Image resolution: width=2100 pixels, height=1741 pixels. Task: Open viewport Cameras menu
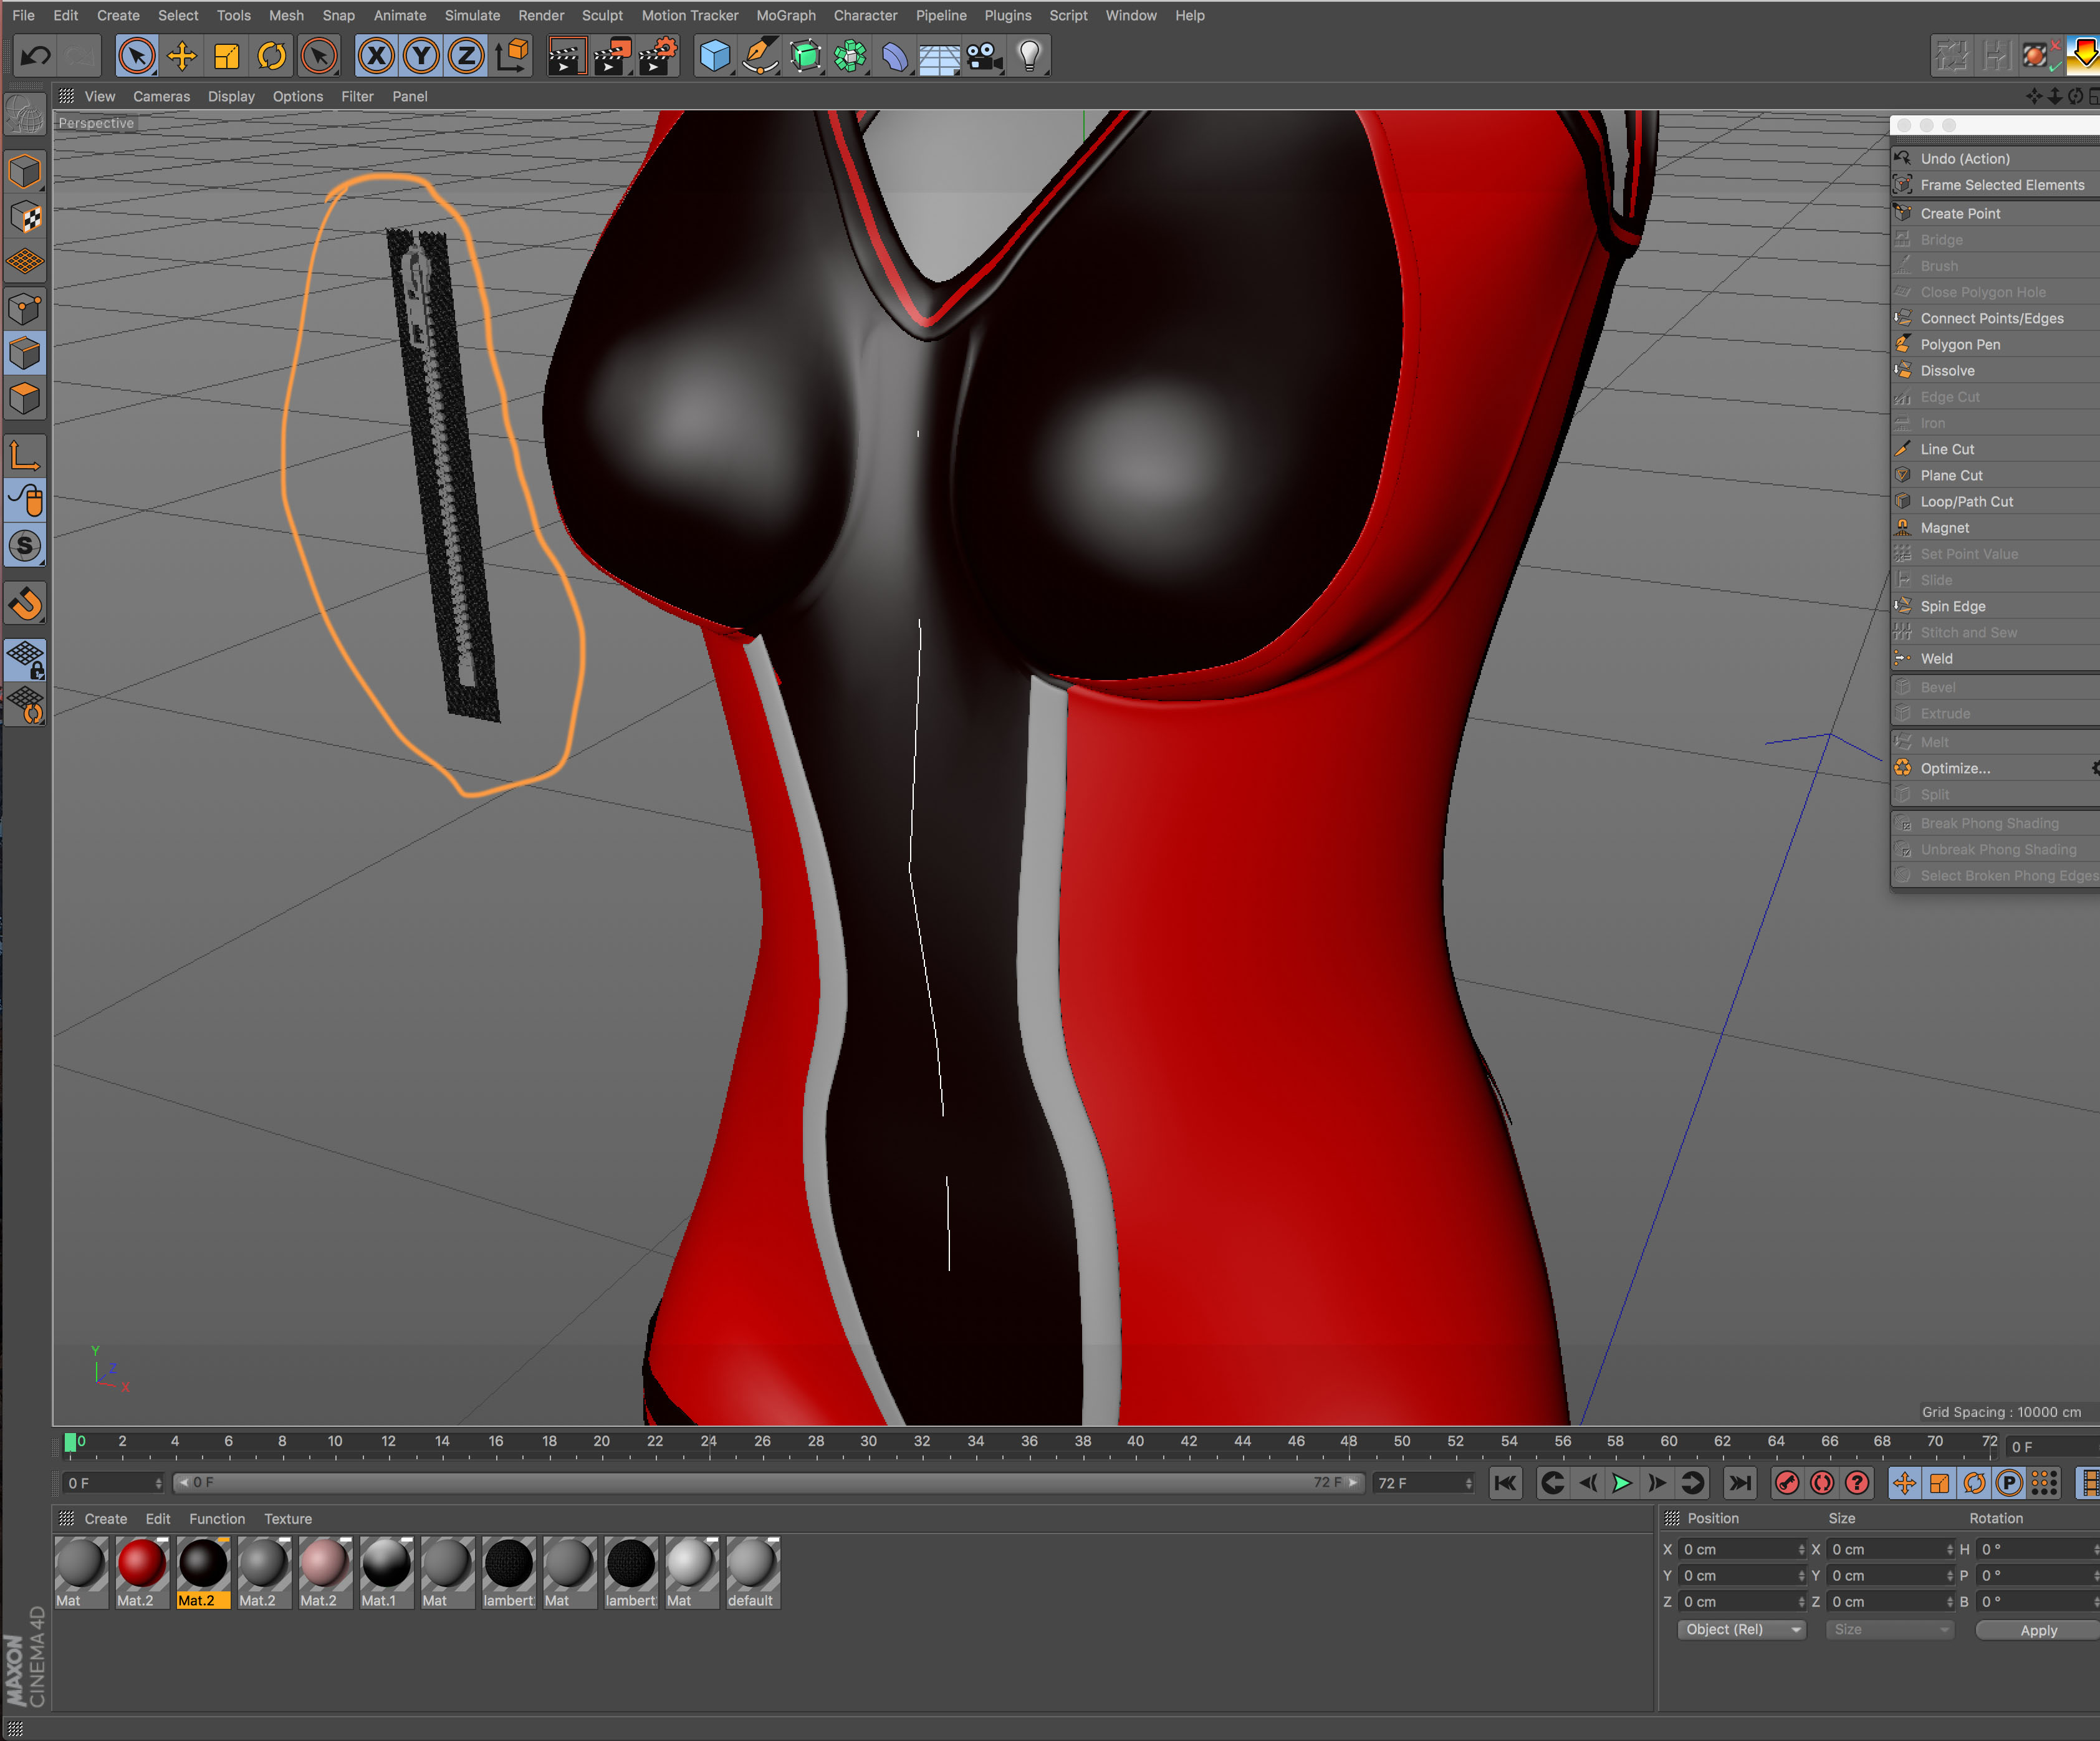tap(161, 96)
